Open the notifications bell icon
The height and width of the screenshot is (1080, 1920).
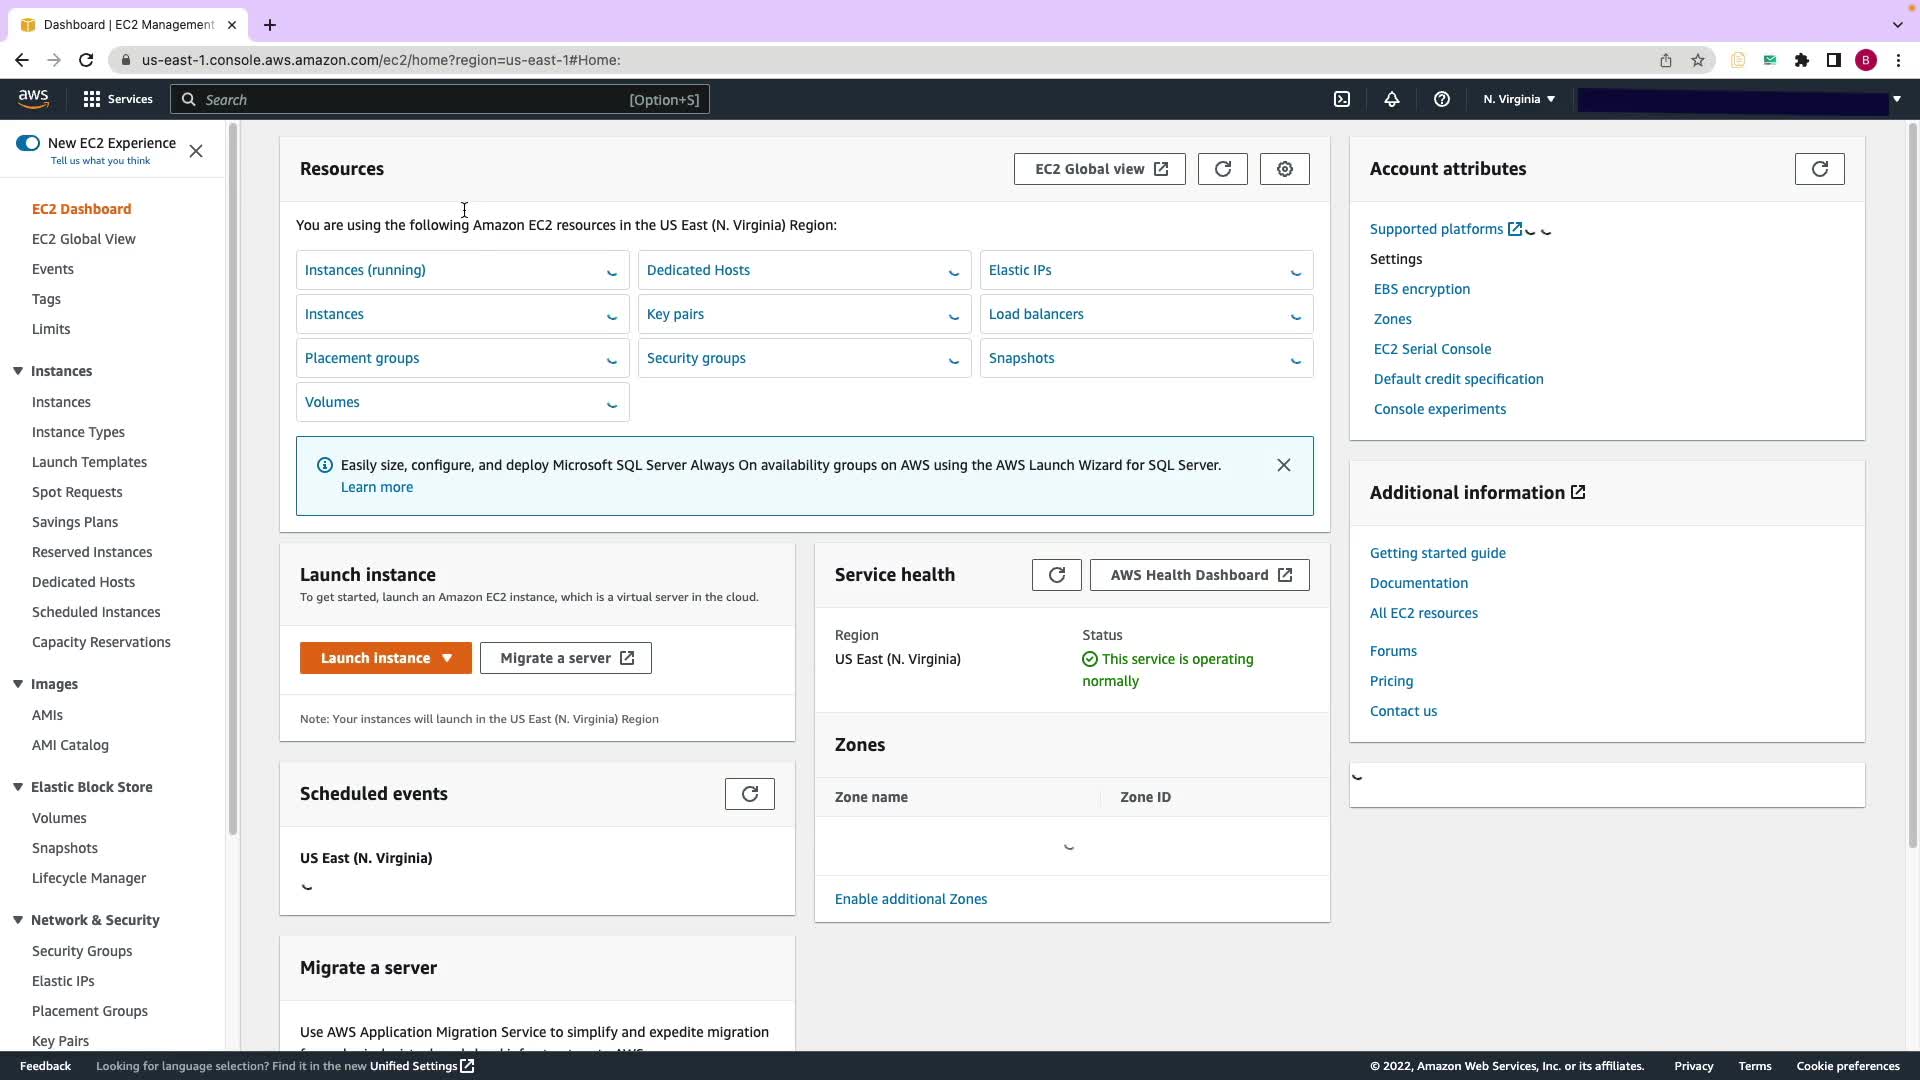(1391, 99)
